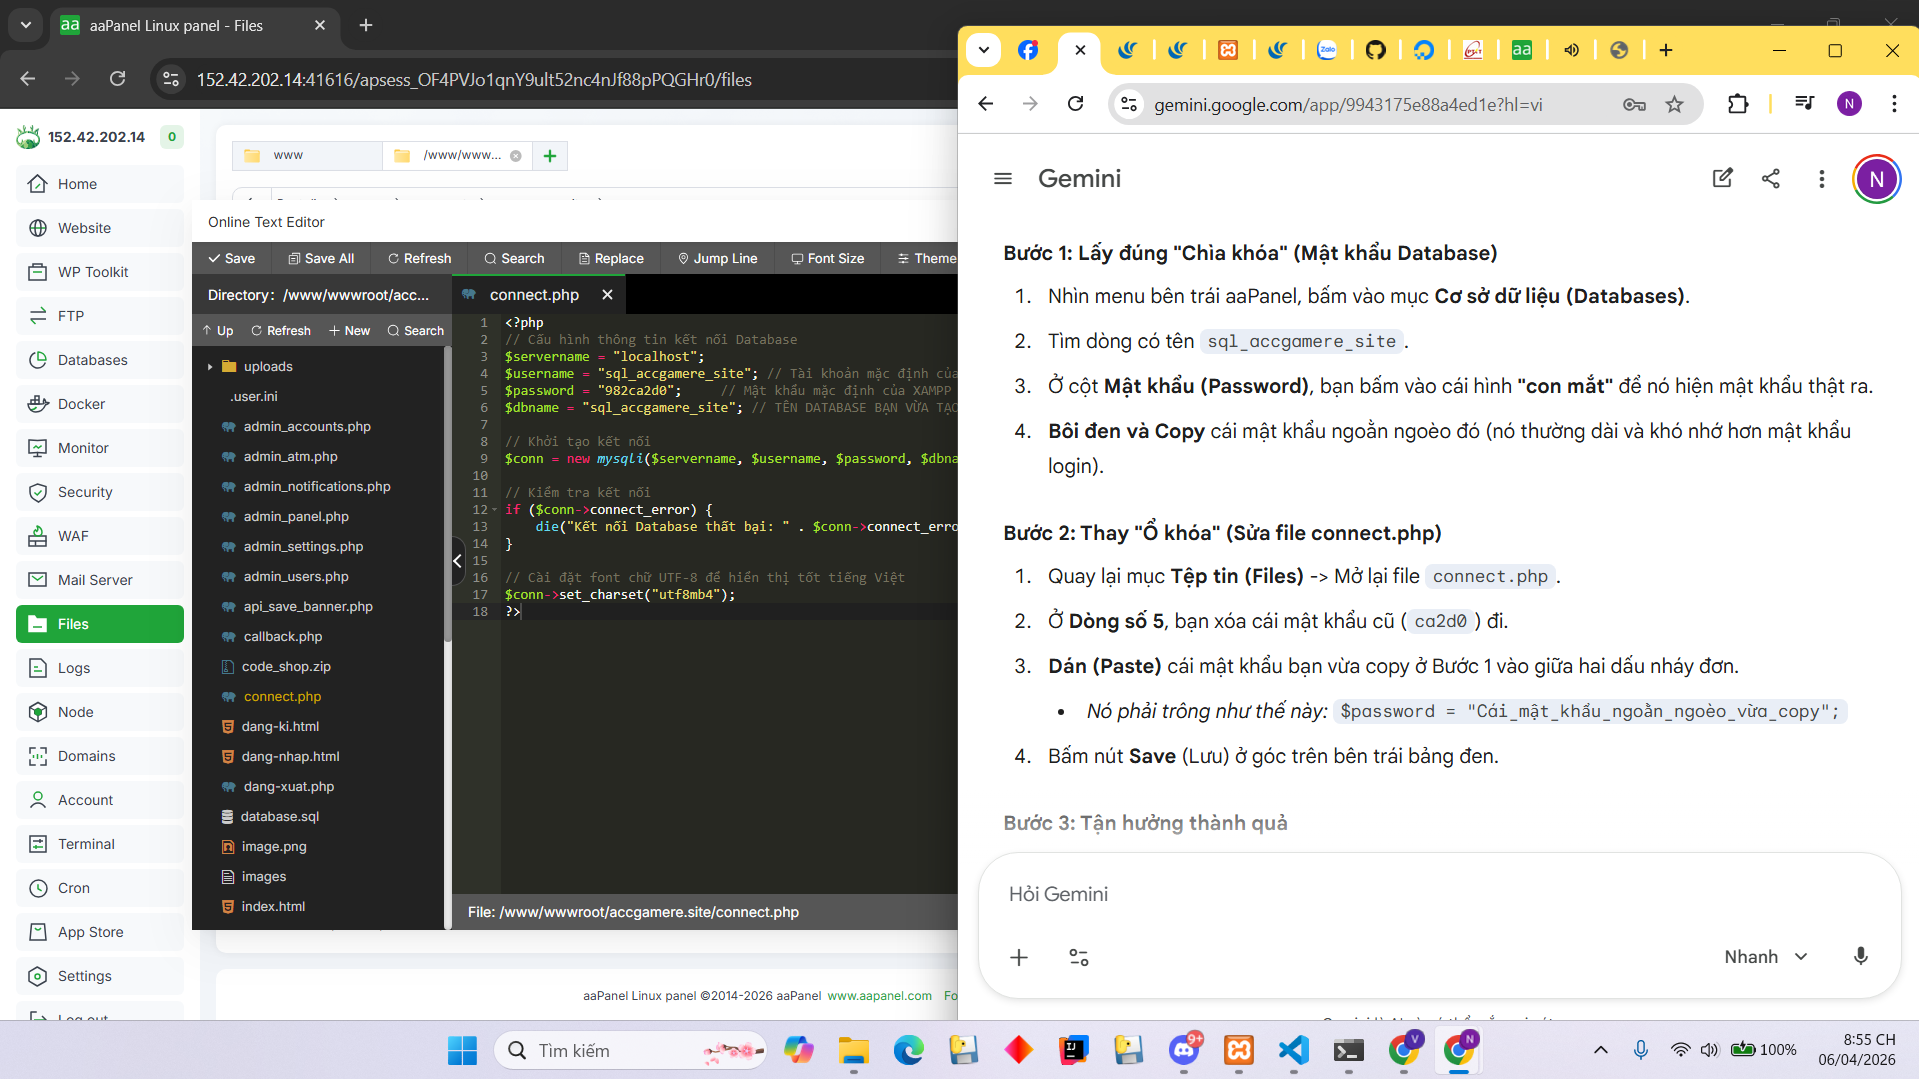The height and width of the screenshot is (1079, 1919).
Task: Open the Gemini tools sliders icon
Action: coord(1078,957)
